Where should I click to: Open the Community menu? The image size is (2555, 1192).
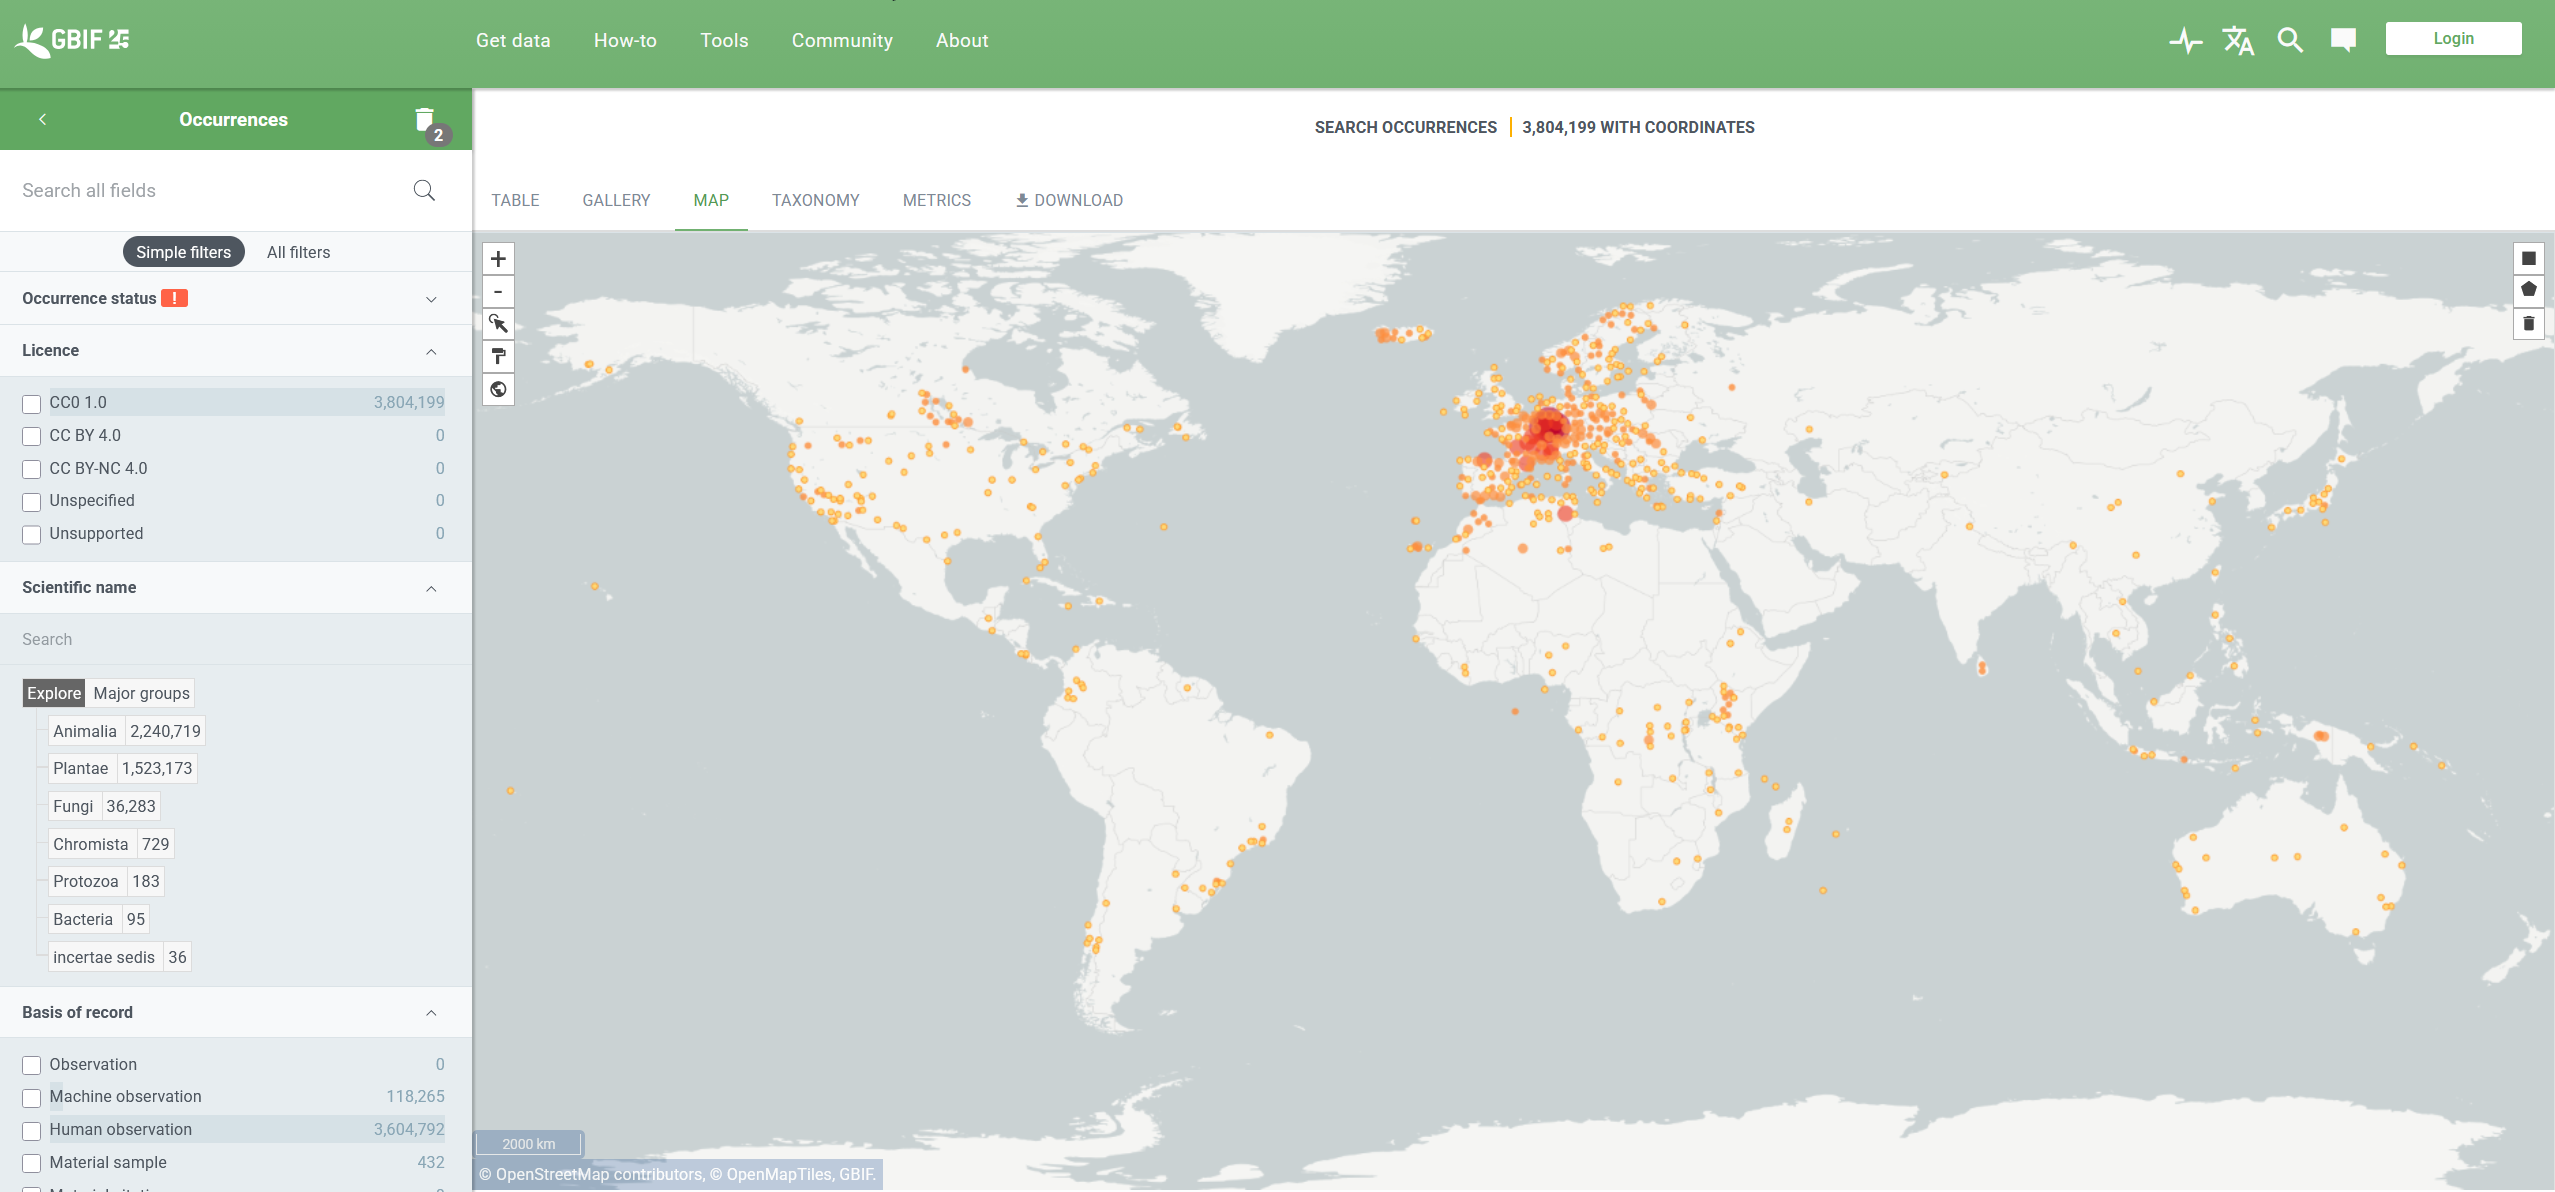[842, 40]
